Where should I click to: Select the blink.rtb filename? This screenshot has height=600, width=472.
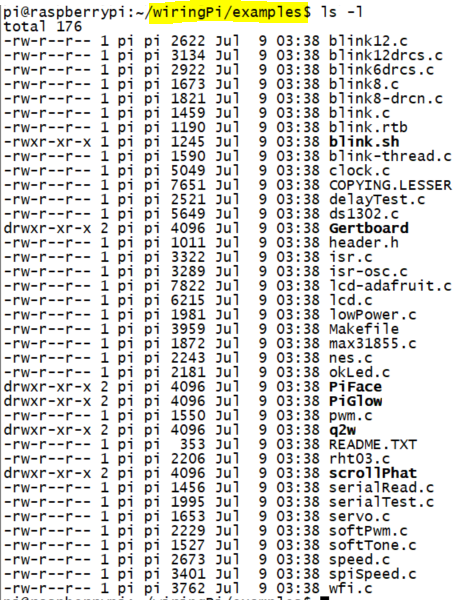tap(369, 127)
